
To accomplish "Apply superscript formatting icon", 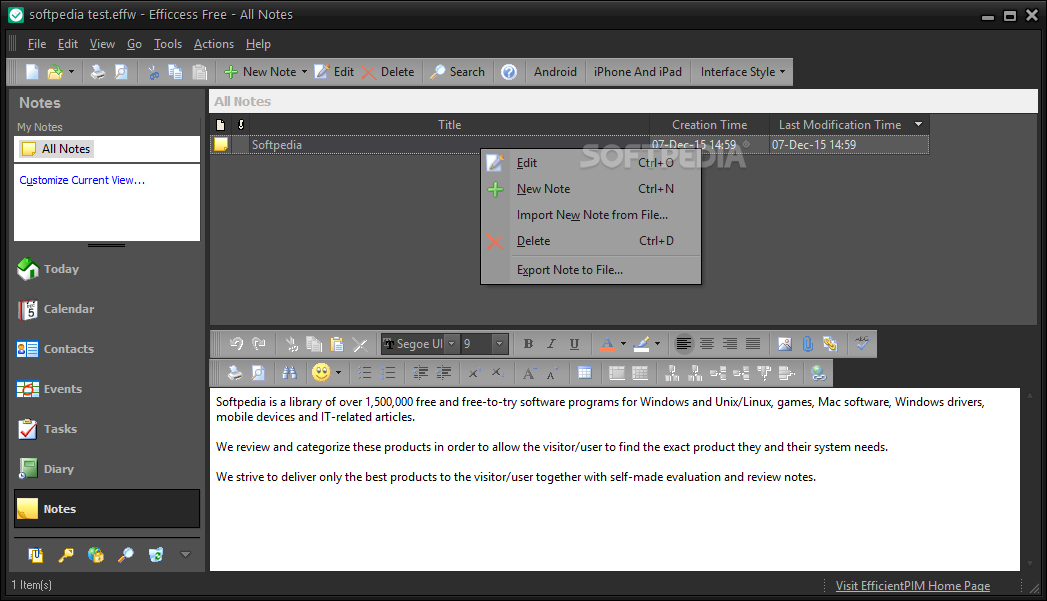I will click(x=473, y=373).
